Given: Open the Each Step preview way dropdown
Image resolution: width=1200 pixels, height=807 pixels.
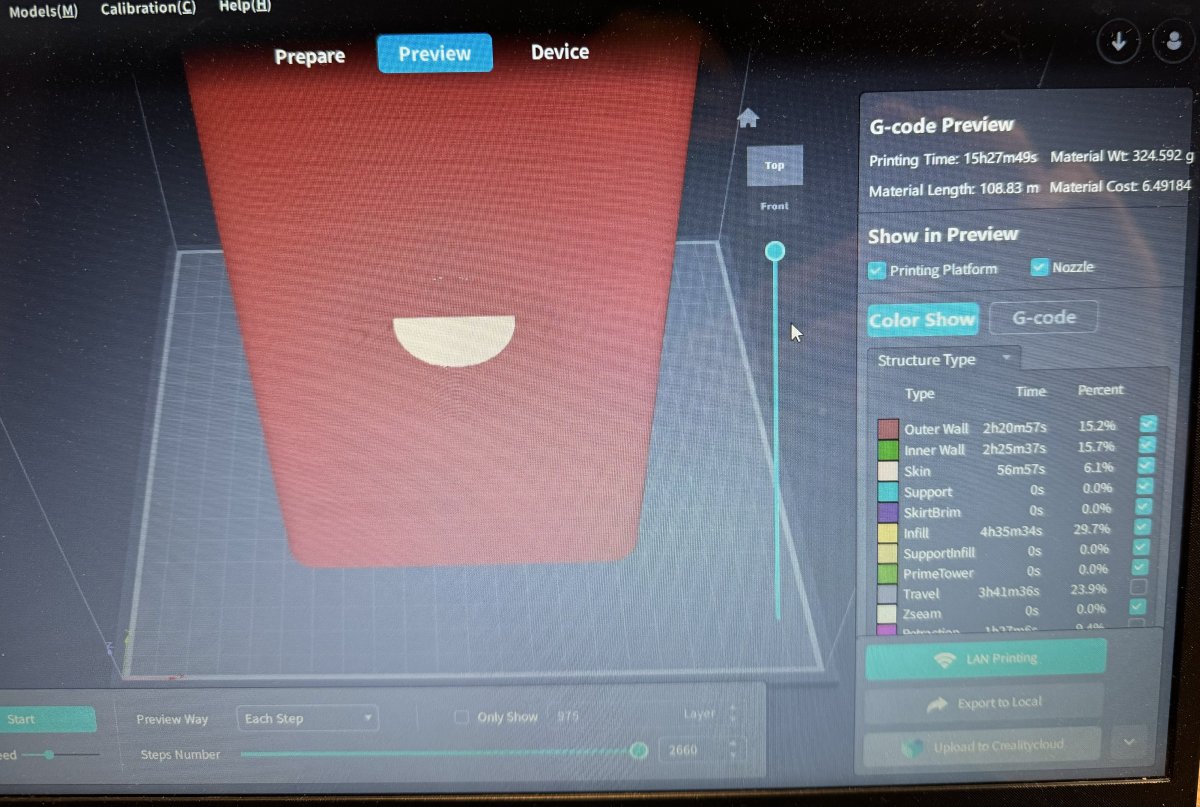Looking at the screenshot, I should click(308, 718).
